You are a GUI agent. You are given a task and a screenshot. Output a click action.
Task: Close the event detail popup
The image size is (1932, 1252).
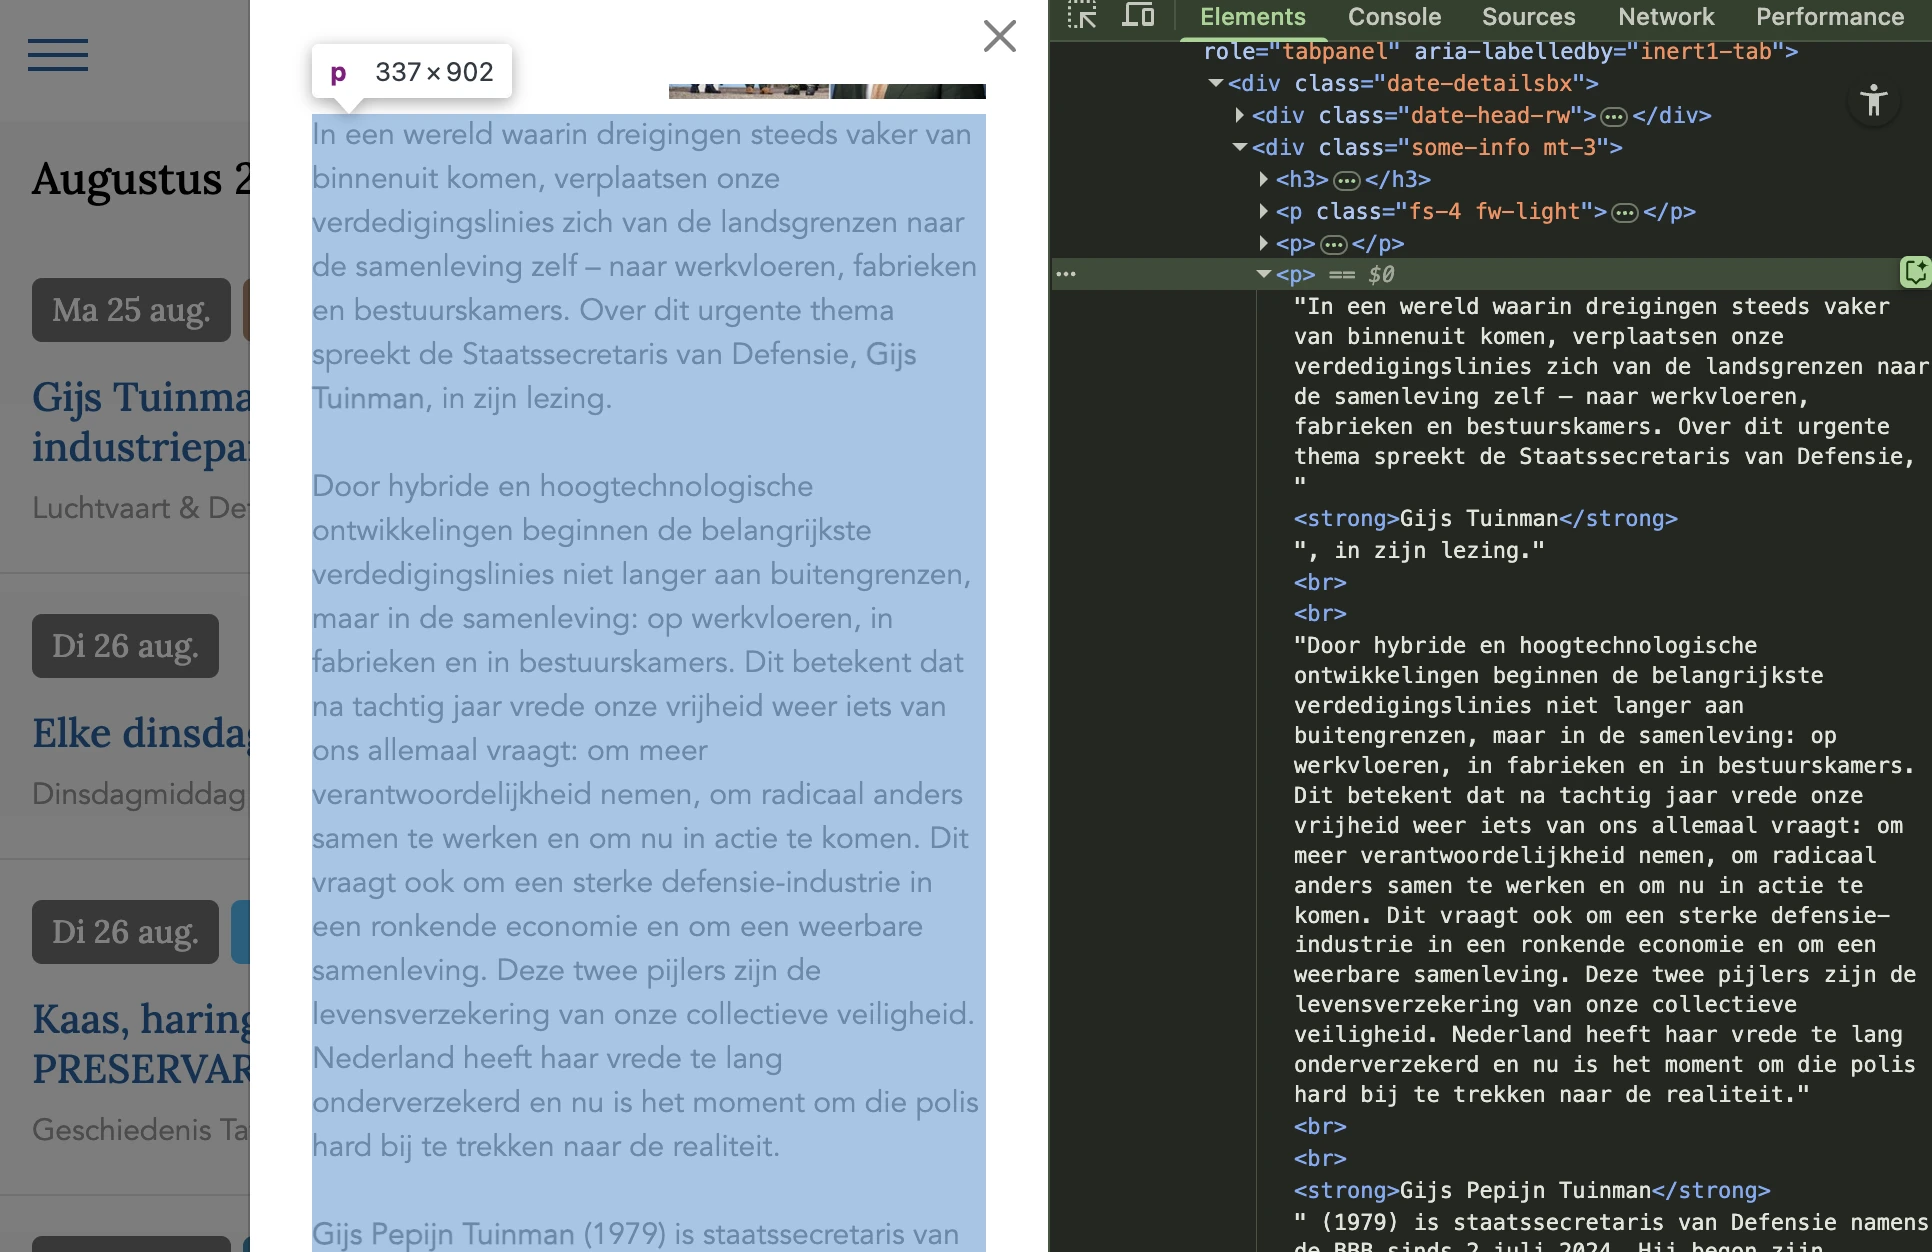click(x=999, y=36)
